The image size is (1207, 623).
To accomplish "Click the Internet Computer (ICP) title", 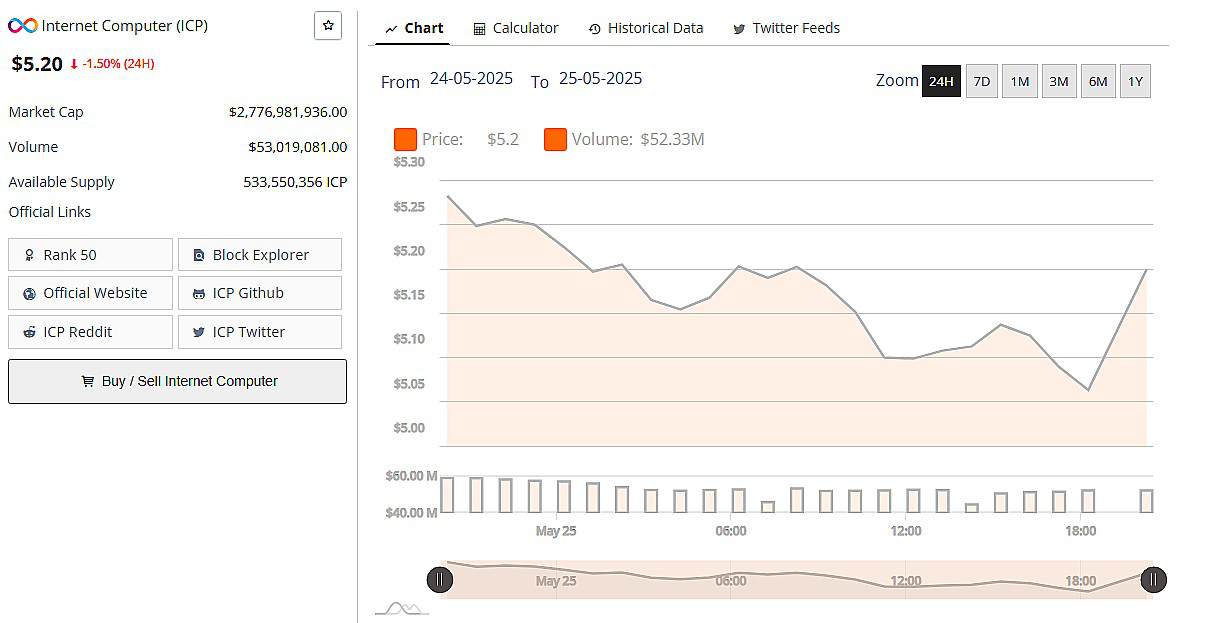I will (x=125, y=26).
